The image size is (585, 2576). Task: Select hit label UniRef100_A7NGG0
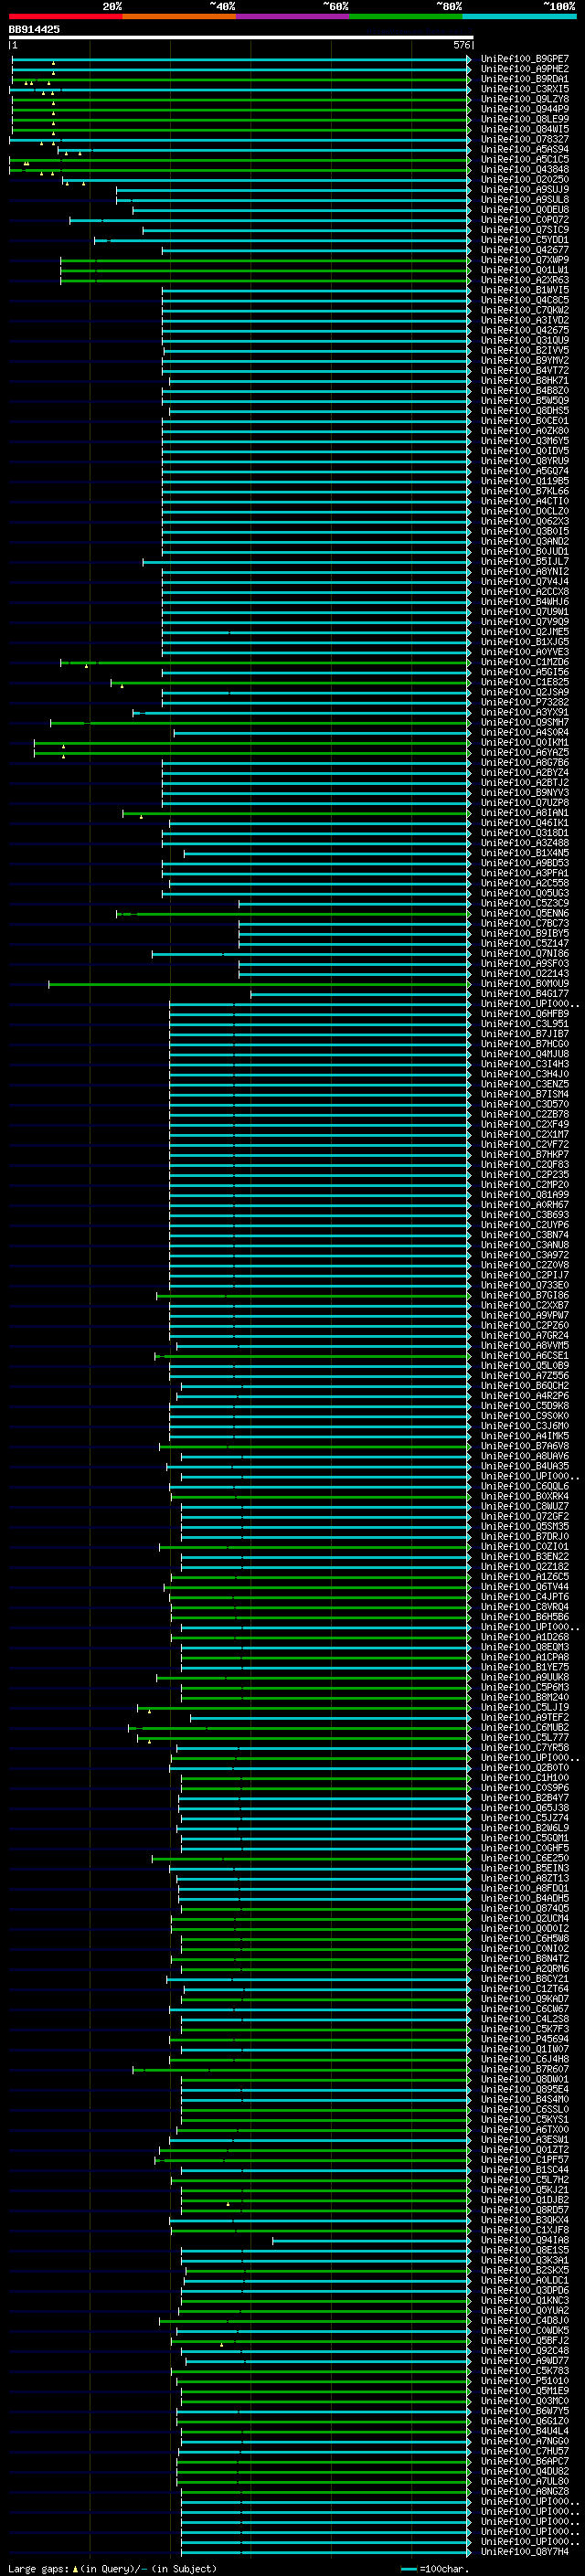point(525,2441)
